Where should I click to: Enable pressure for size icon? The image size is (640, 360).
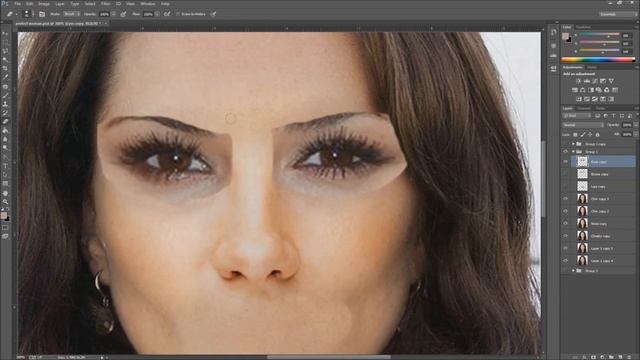point(213,14)
